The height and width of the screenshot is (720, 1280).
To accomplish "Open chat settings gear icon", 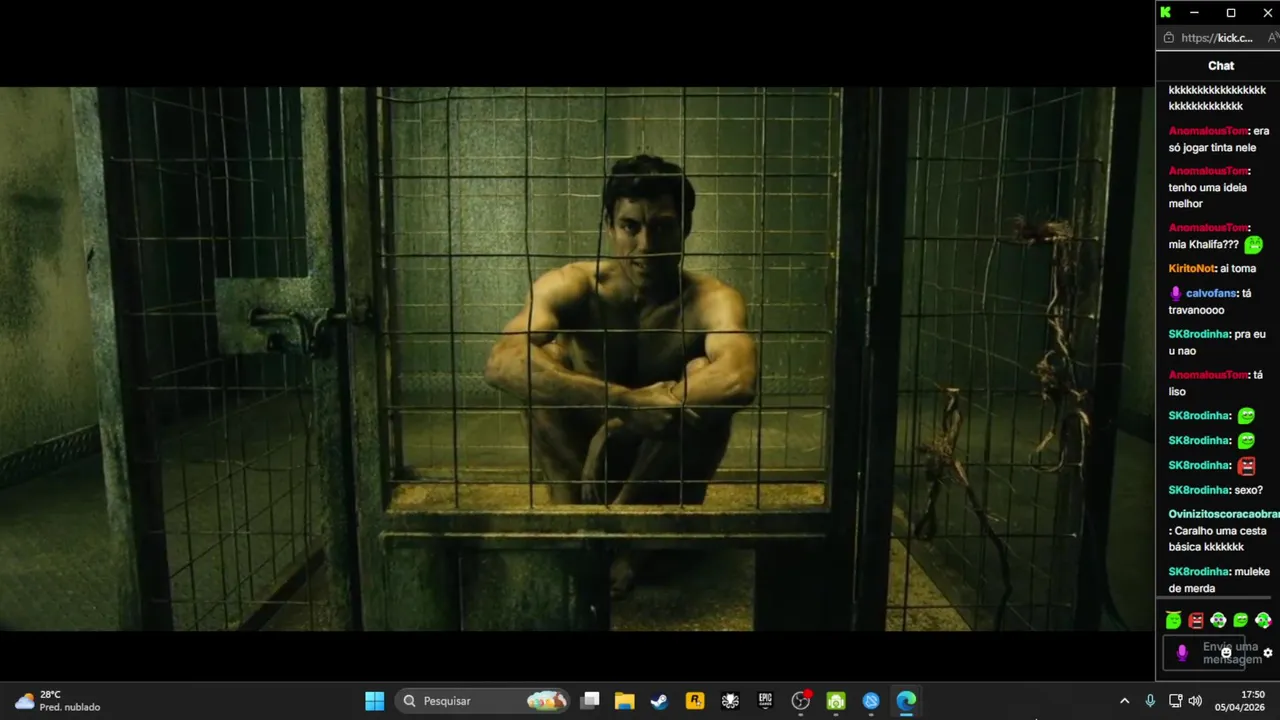I will click(1268, 653).
